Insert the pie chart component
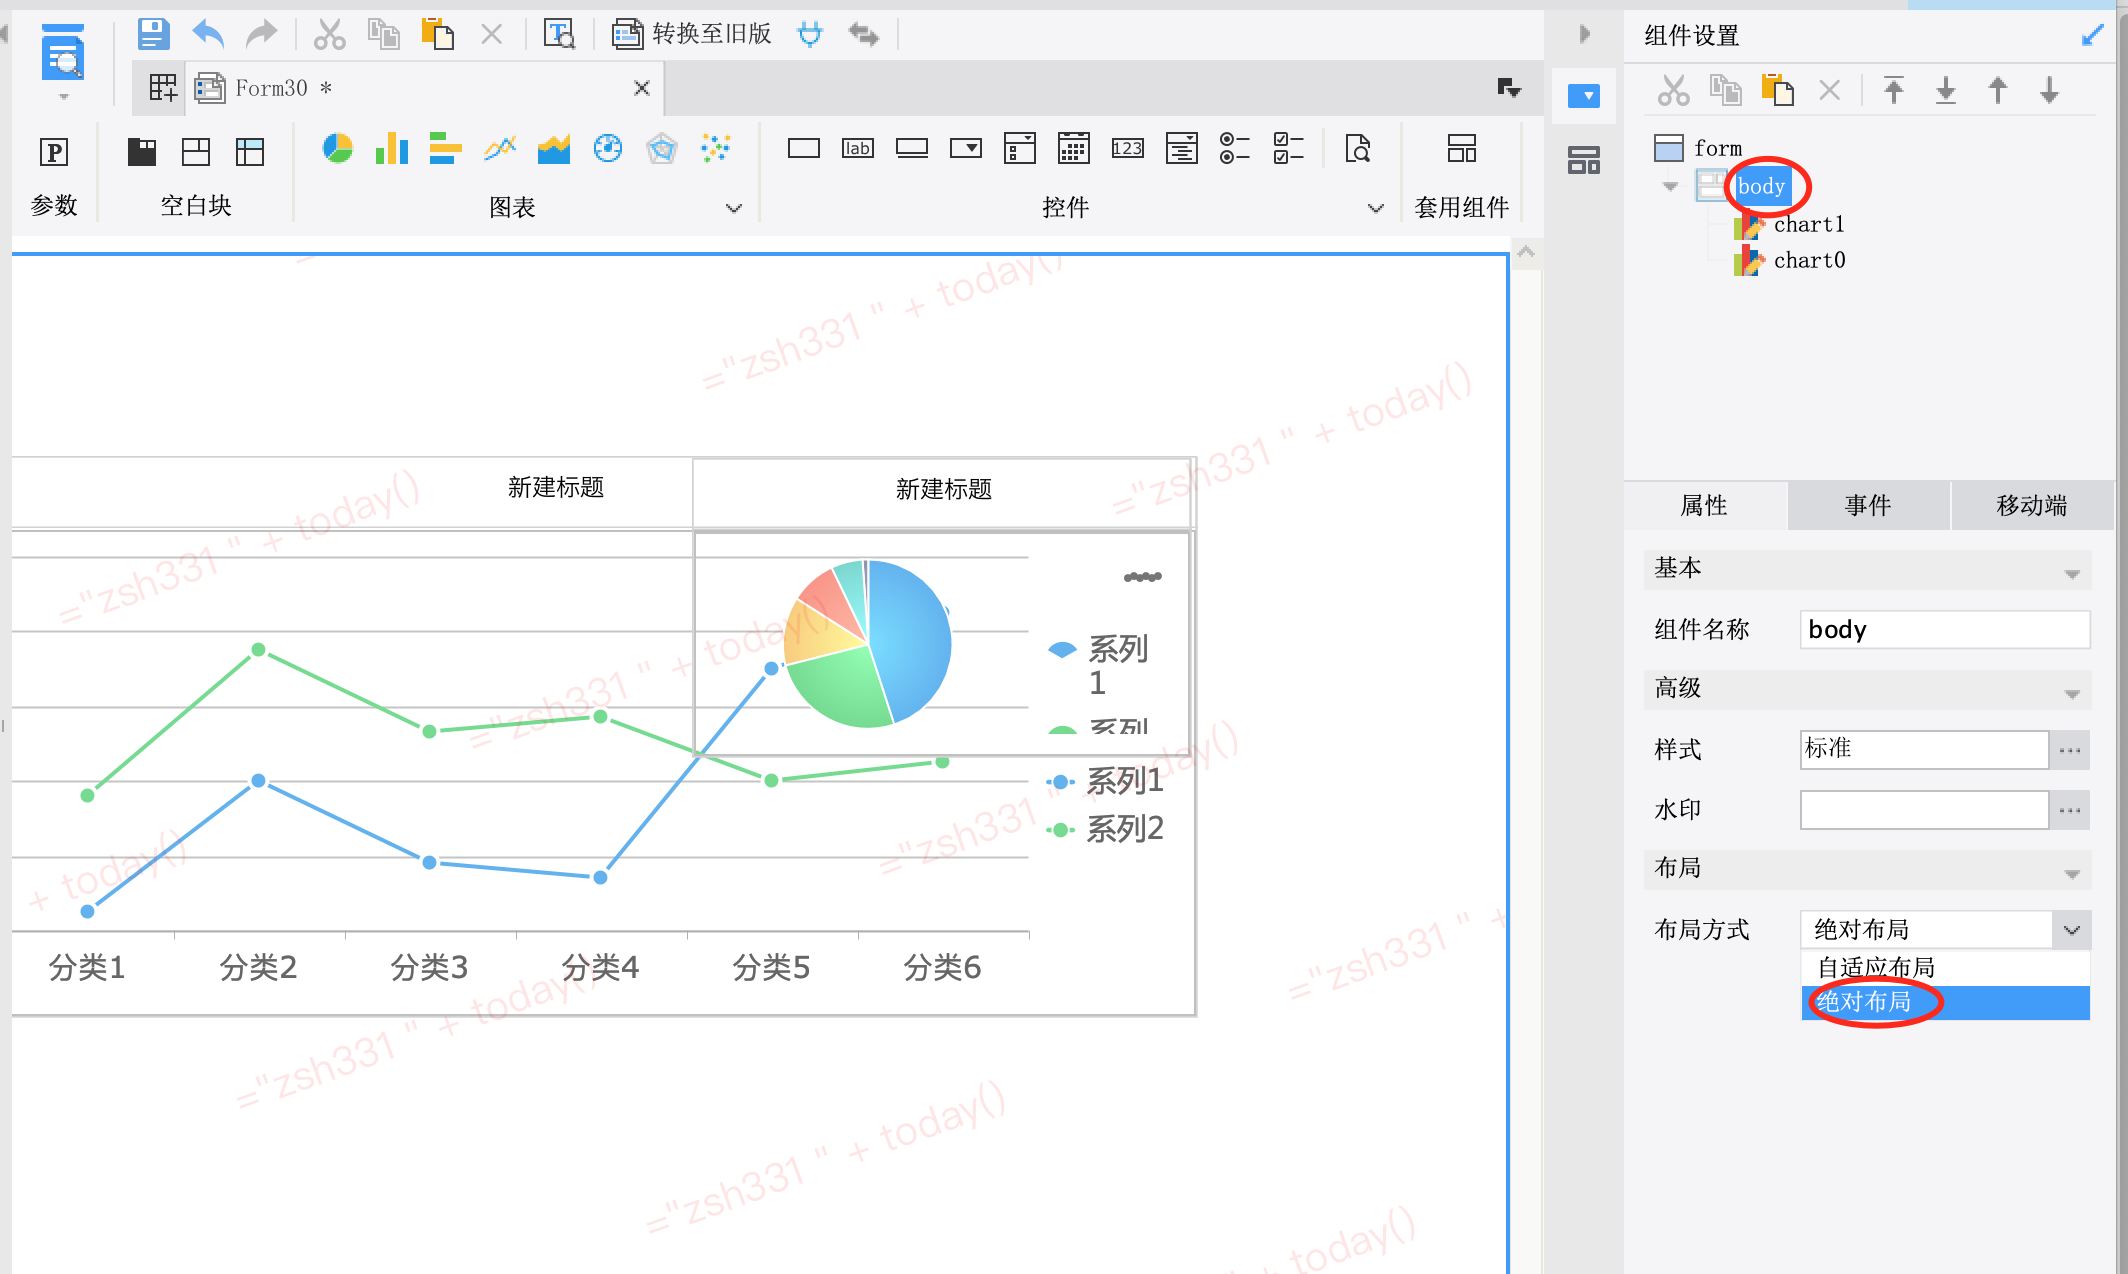 pos(338,149)
